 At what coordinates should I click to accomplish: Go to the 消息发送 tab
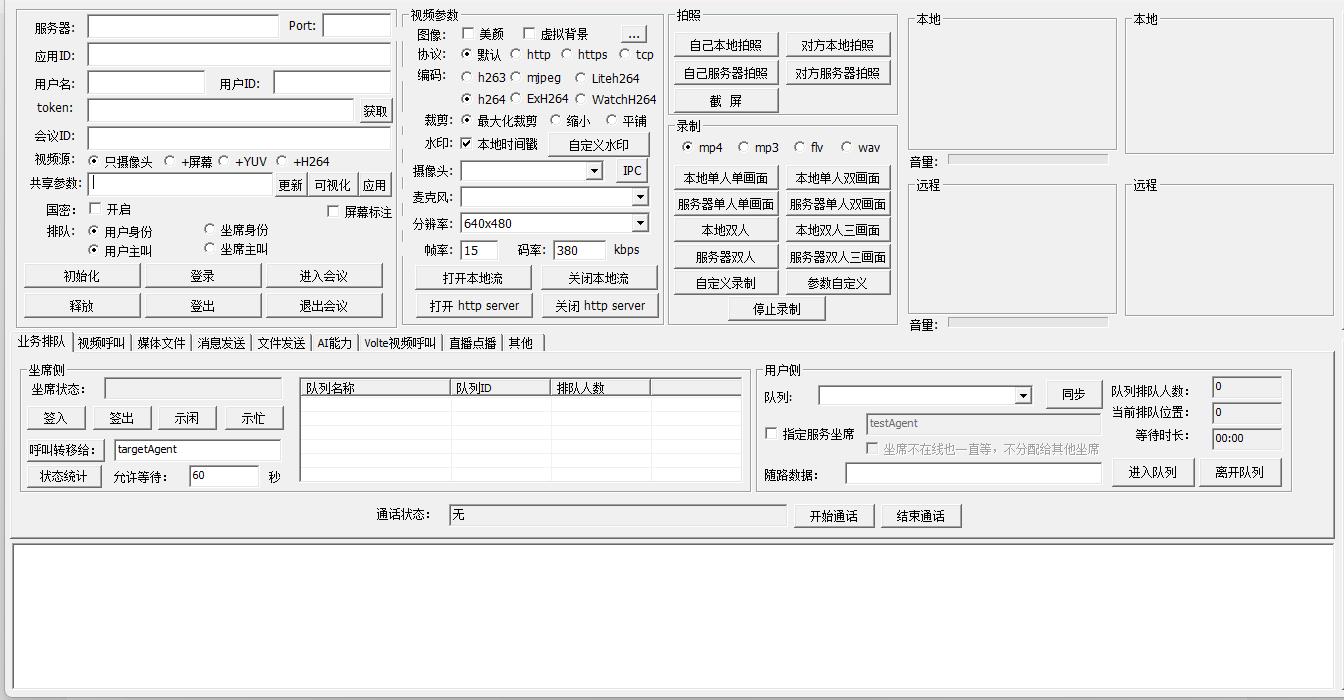[x=221, y=343]
